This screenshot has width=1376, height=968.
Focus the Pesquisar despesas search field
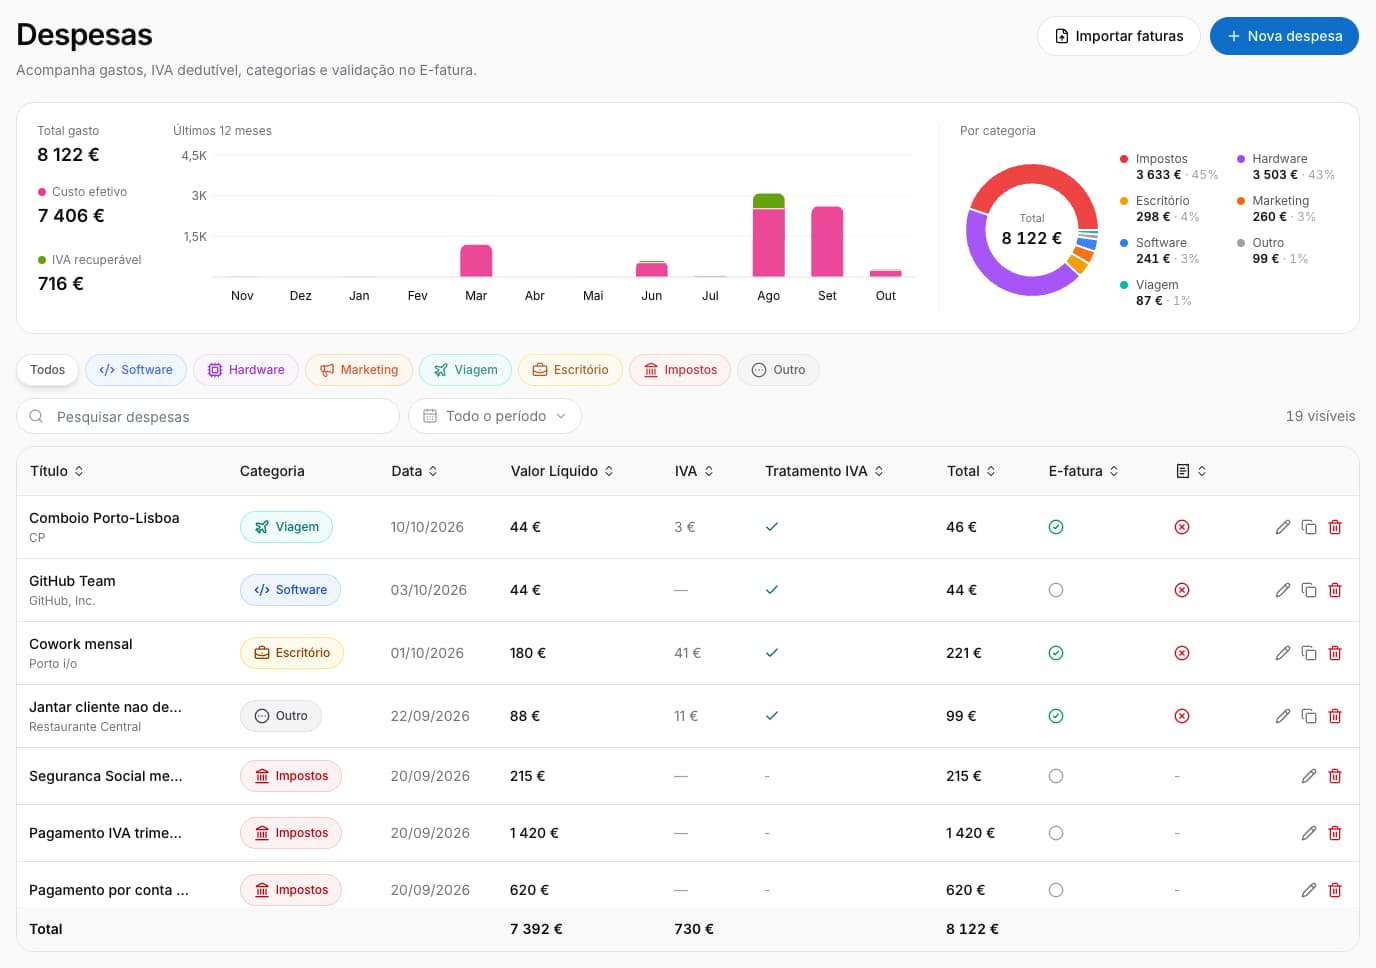(x=208, y=416)
